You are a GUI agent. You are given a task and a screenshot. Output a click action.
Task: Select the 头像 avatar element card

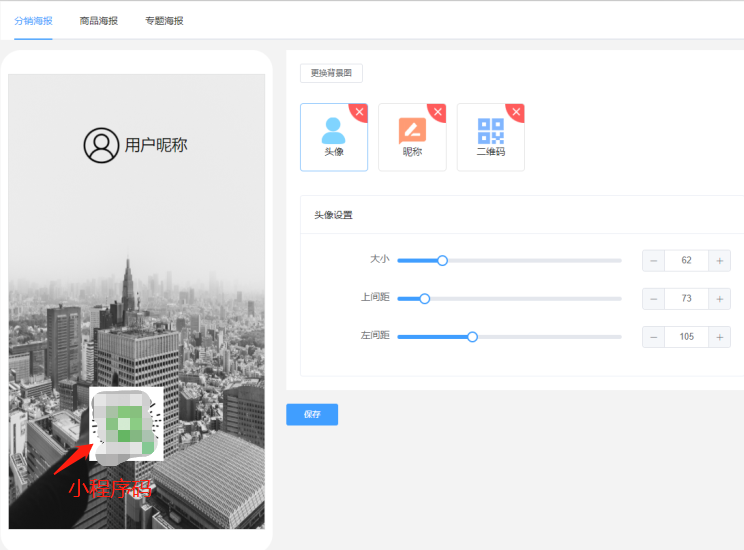(x=334, y=137)
